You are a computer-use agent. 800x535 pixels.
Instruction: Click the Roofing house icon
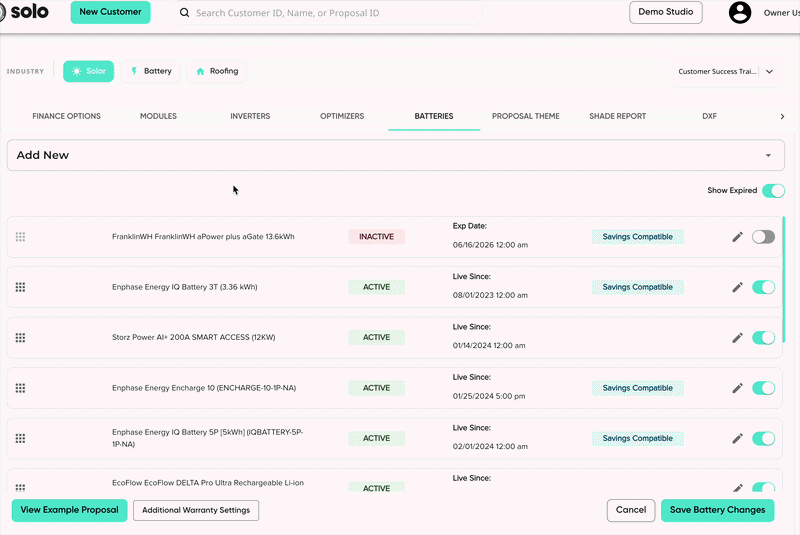point(201,71)
